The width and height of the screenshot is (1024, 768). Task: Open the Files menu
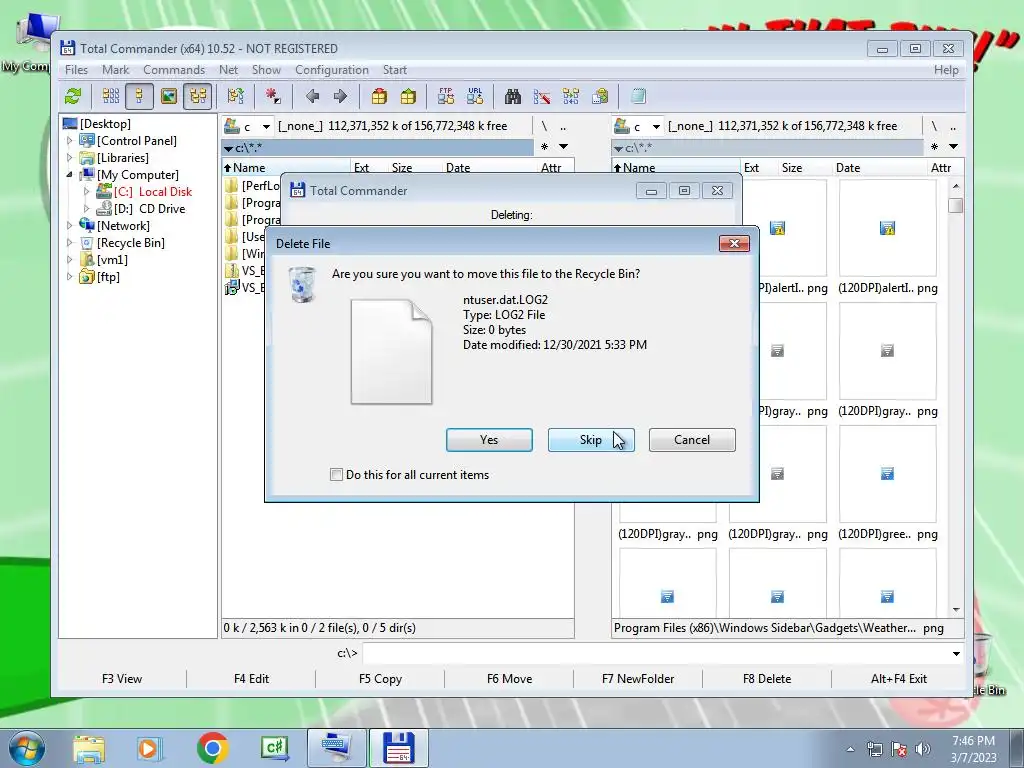click(76, 70)
